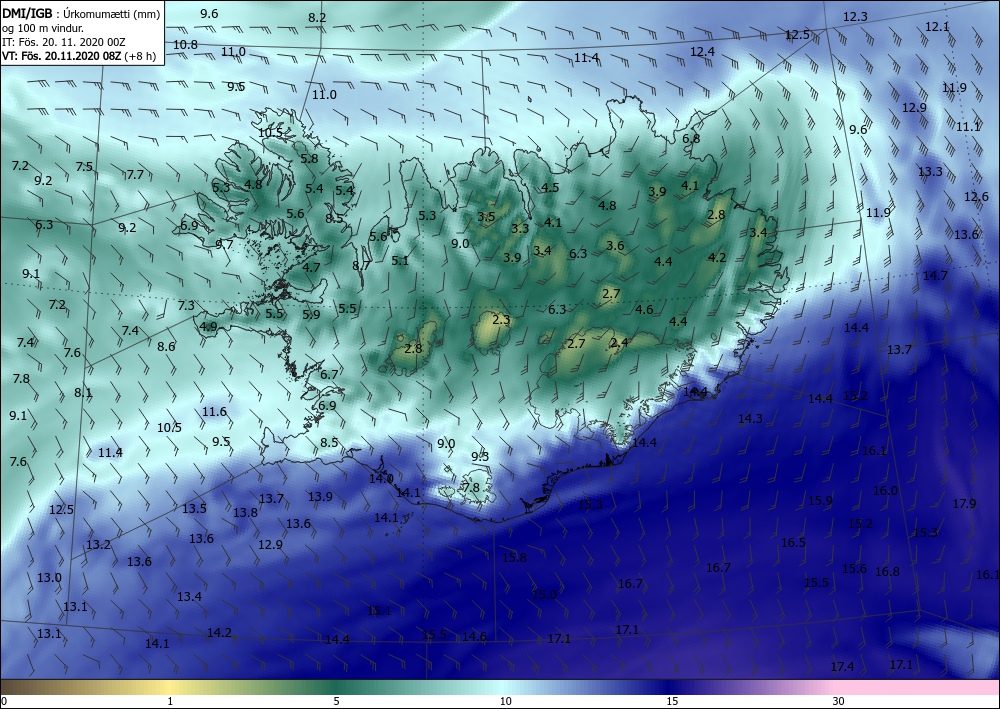Click the 13.5 value label

[x=195, y=509]
